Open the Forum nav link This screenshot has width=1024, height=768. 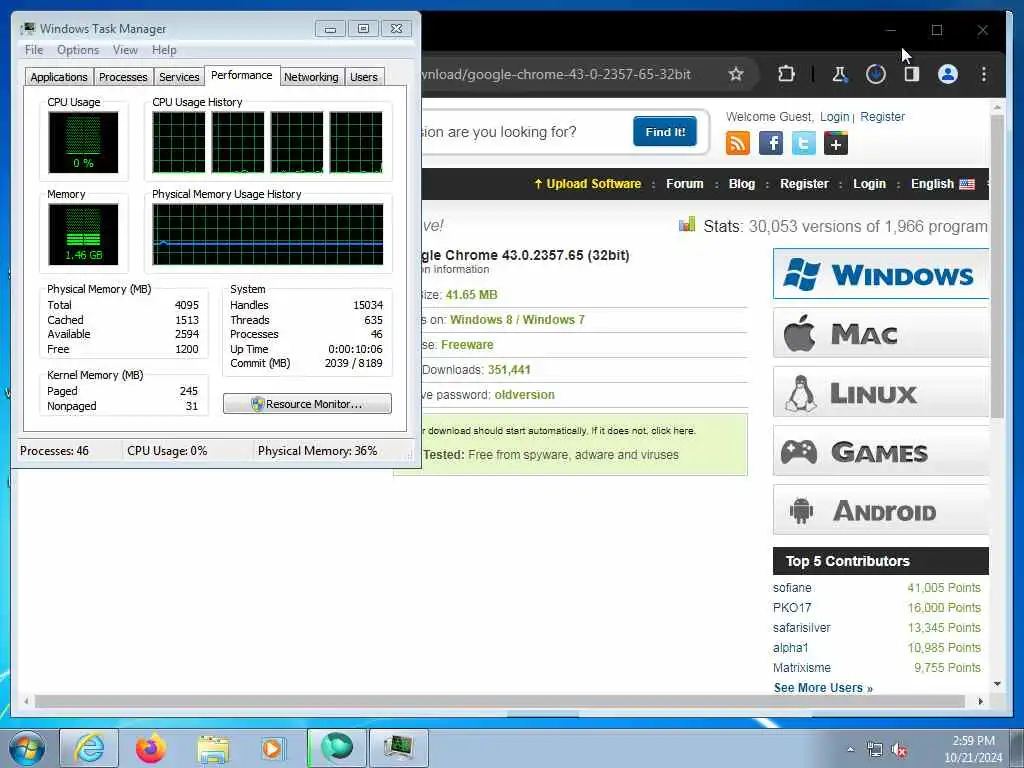684,184
